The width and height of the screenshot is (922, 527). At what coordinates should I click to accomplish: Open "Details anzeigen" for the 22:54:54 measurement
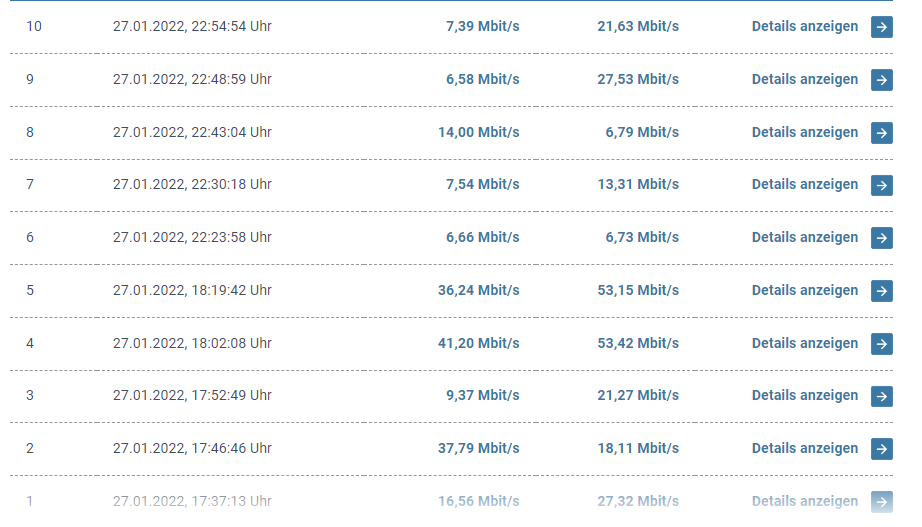click(x=804, y=27)
